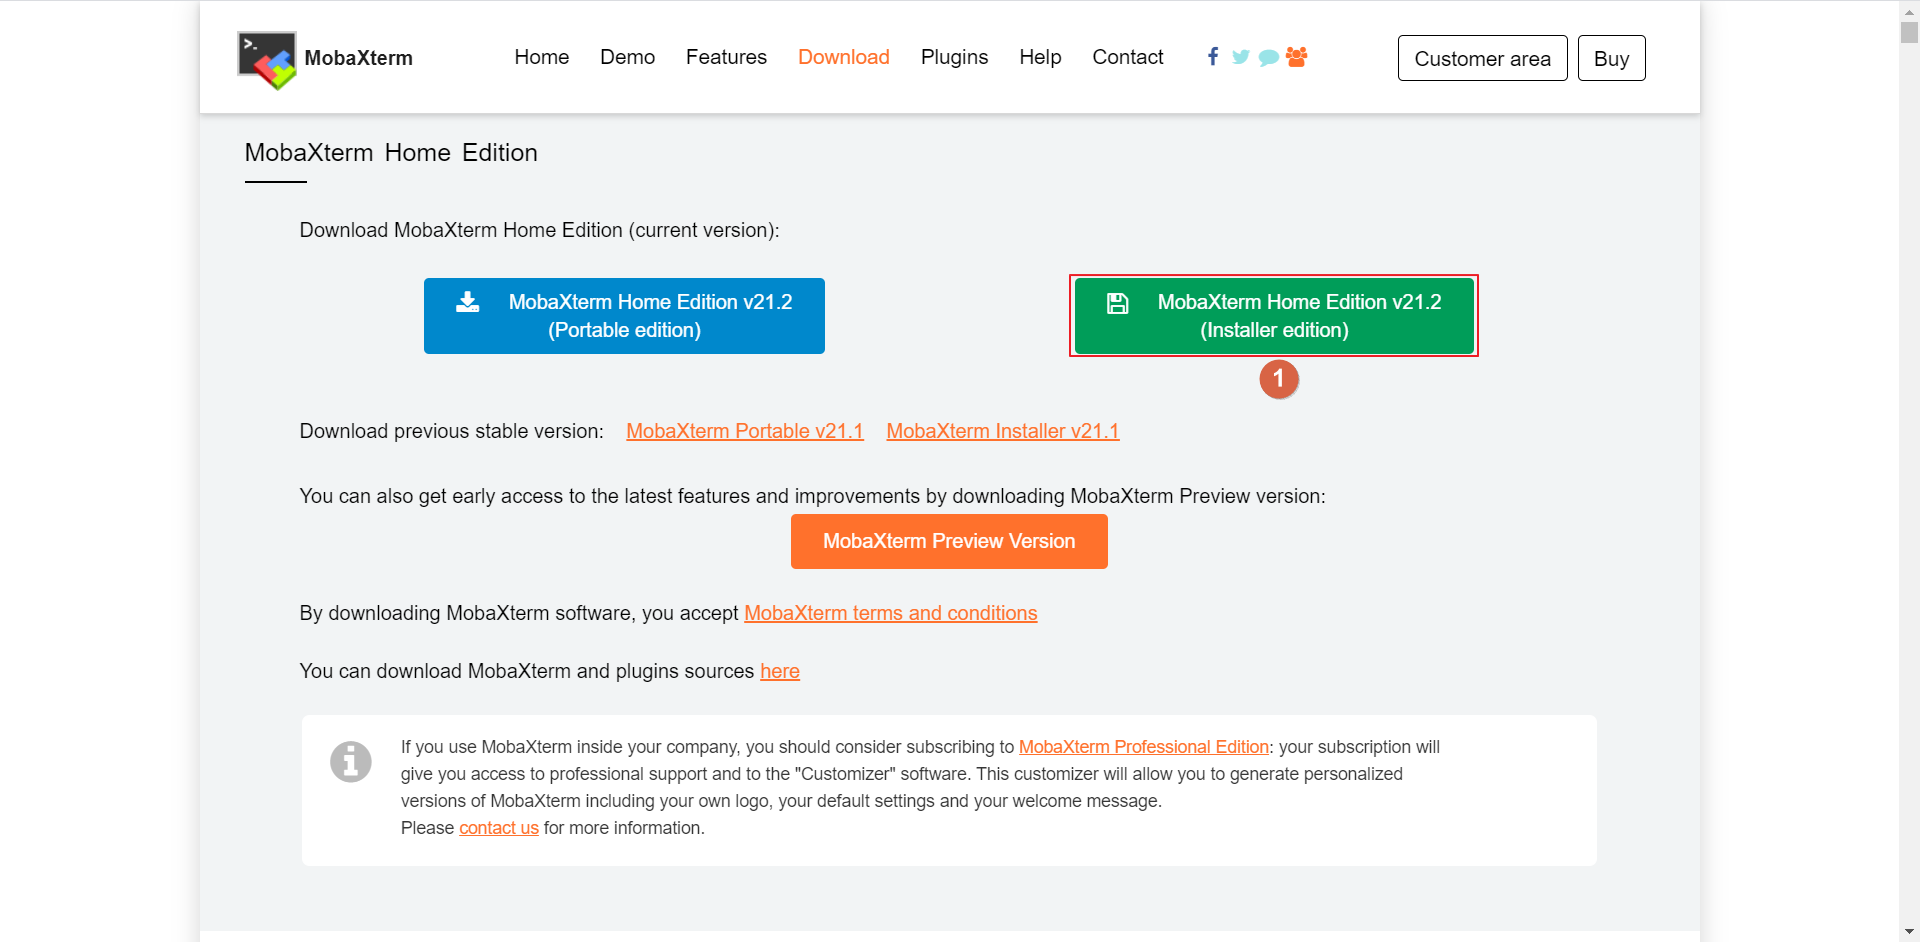Viewport: 1920px width, 942px height.
Task: Go to the Home menu item
Action: [x=542, y=57]
